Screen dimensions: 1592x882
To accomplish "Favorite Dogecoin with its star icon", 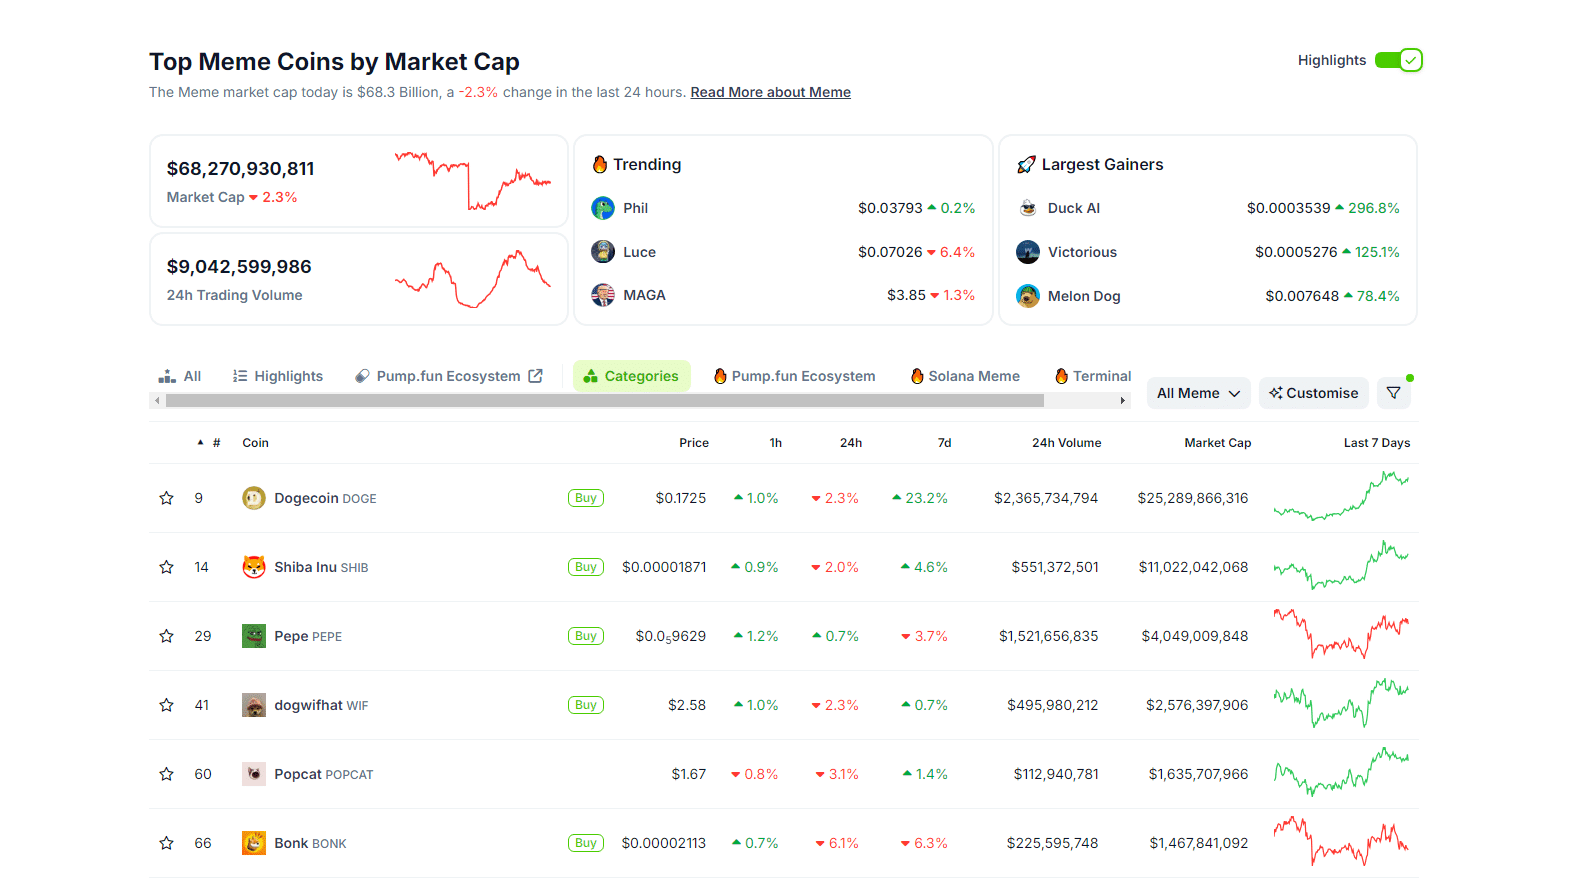I will click(167, 498).
